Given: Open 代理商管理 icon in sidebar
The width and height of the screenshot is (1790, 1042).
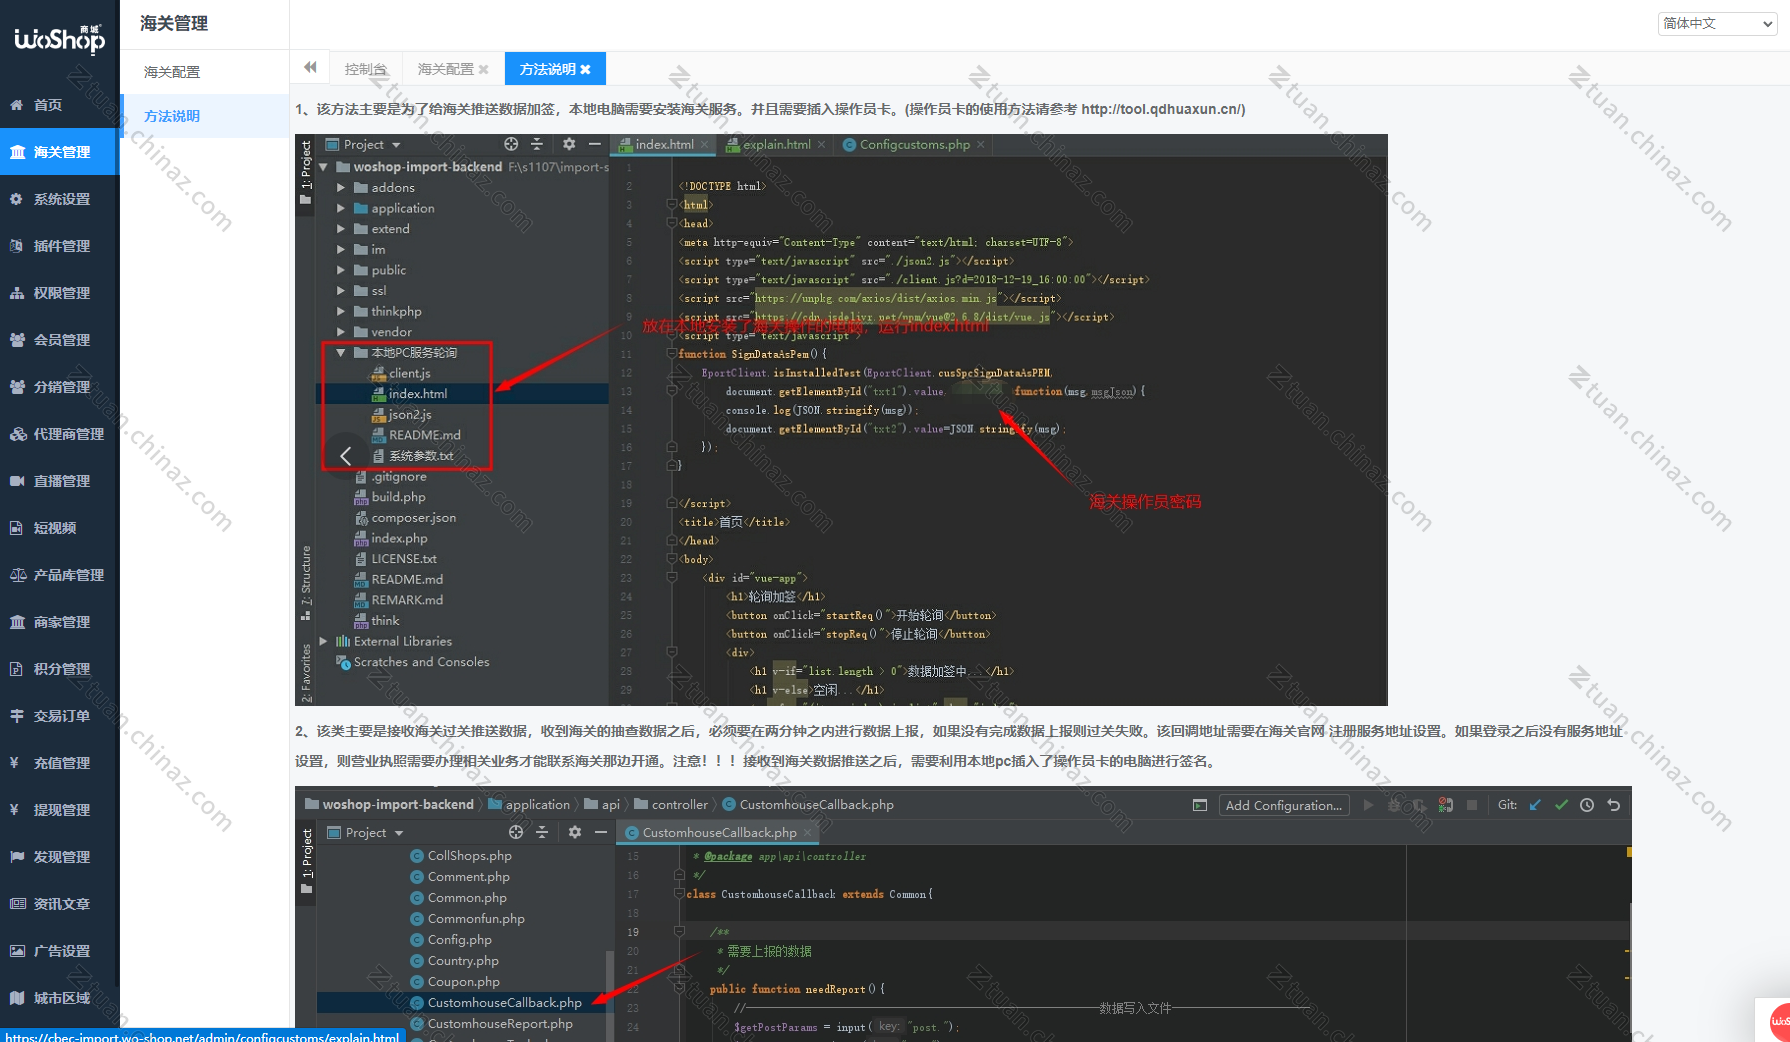Looking at the screenshot, I should (17, 434).
